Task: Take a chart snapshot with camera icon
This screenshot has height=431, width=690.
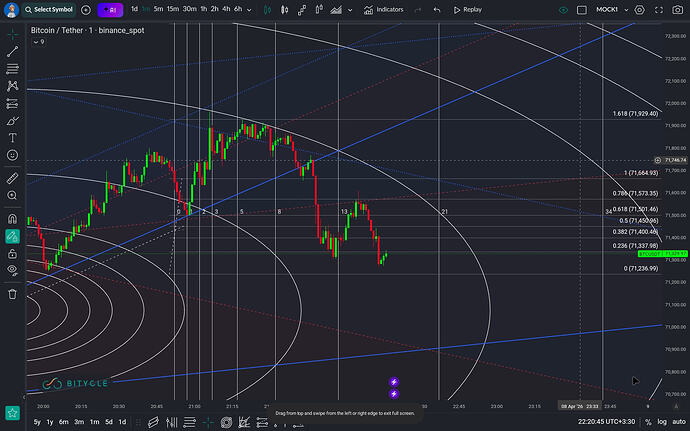Action: tap(678, 10)
